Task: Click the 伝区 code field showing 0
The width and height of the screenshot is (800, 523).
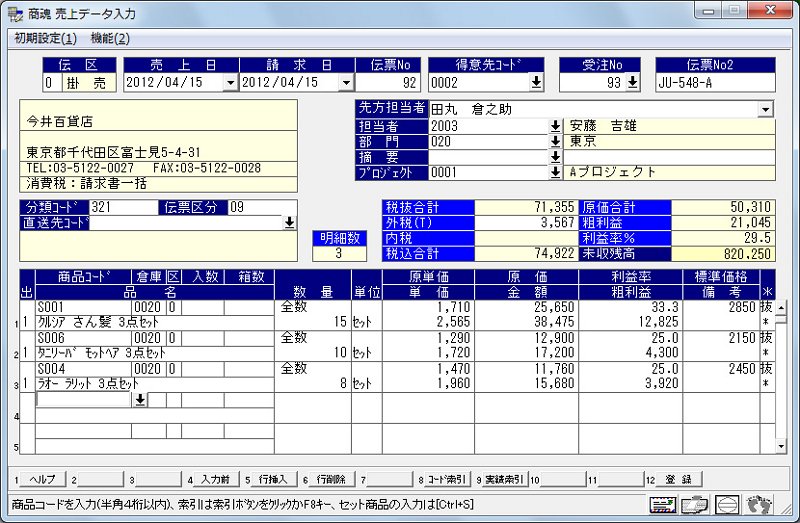Action: 52,83
